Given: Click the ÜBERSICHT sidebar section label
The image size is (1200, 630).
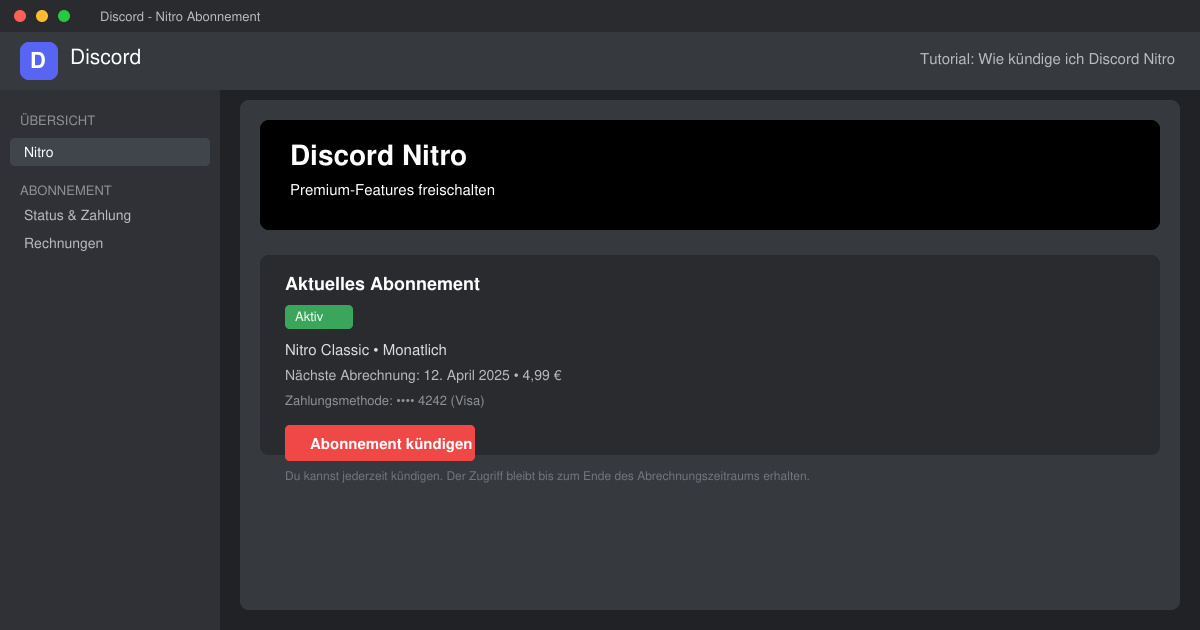Looking at the screenshot, I should point(58,120).
